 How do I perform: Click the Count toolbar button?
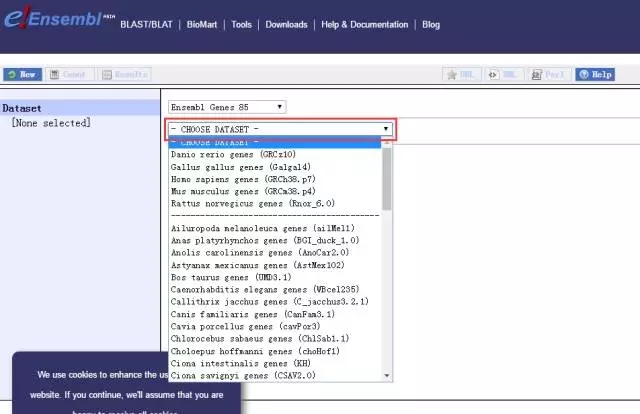click(69, 74)
